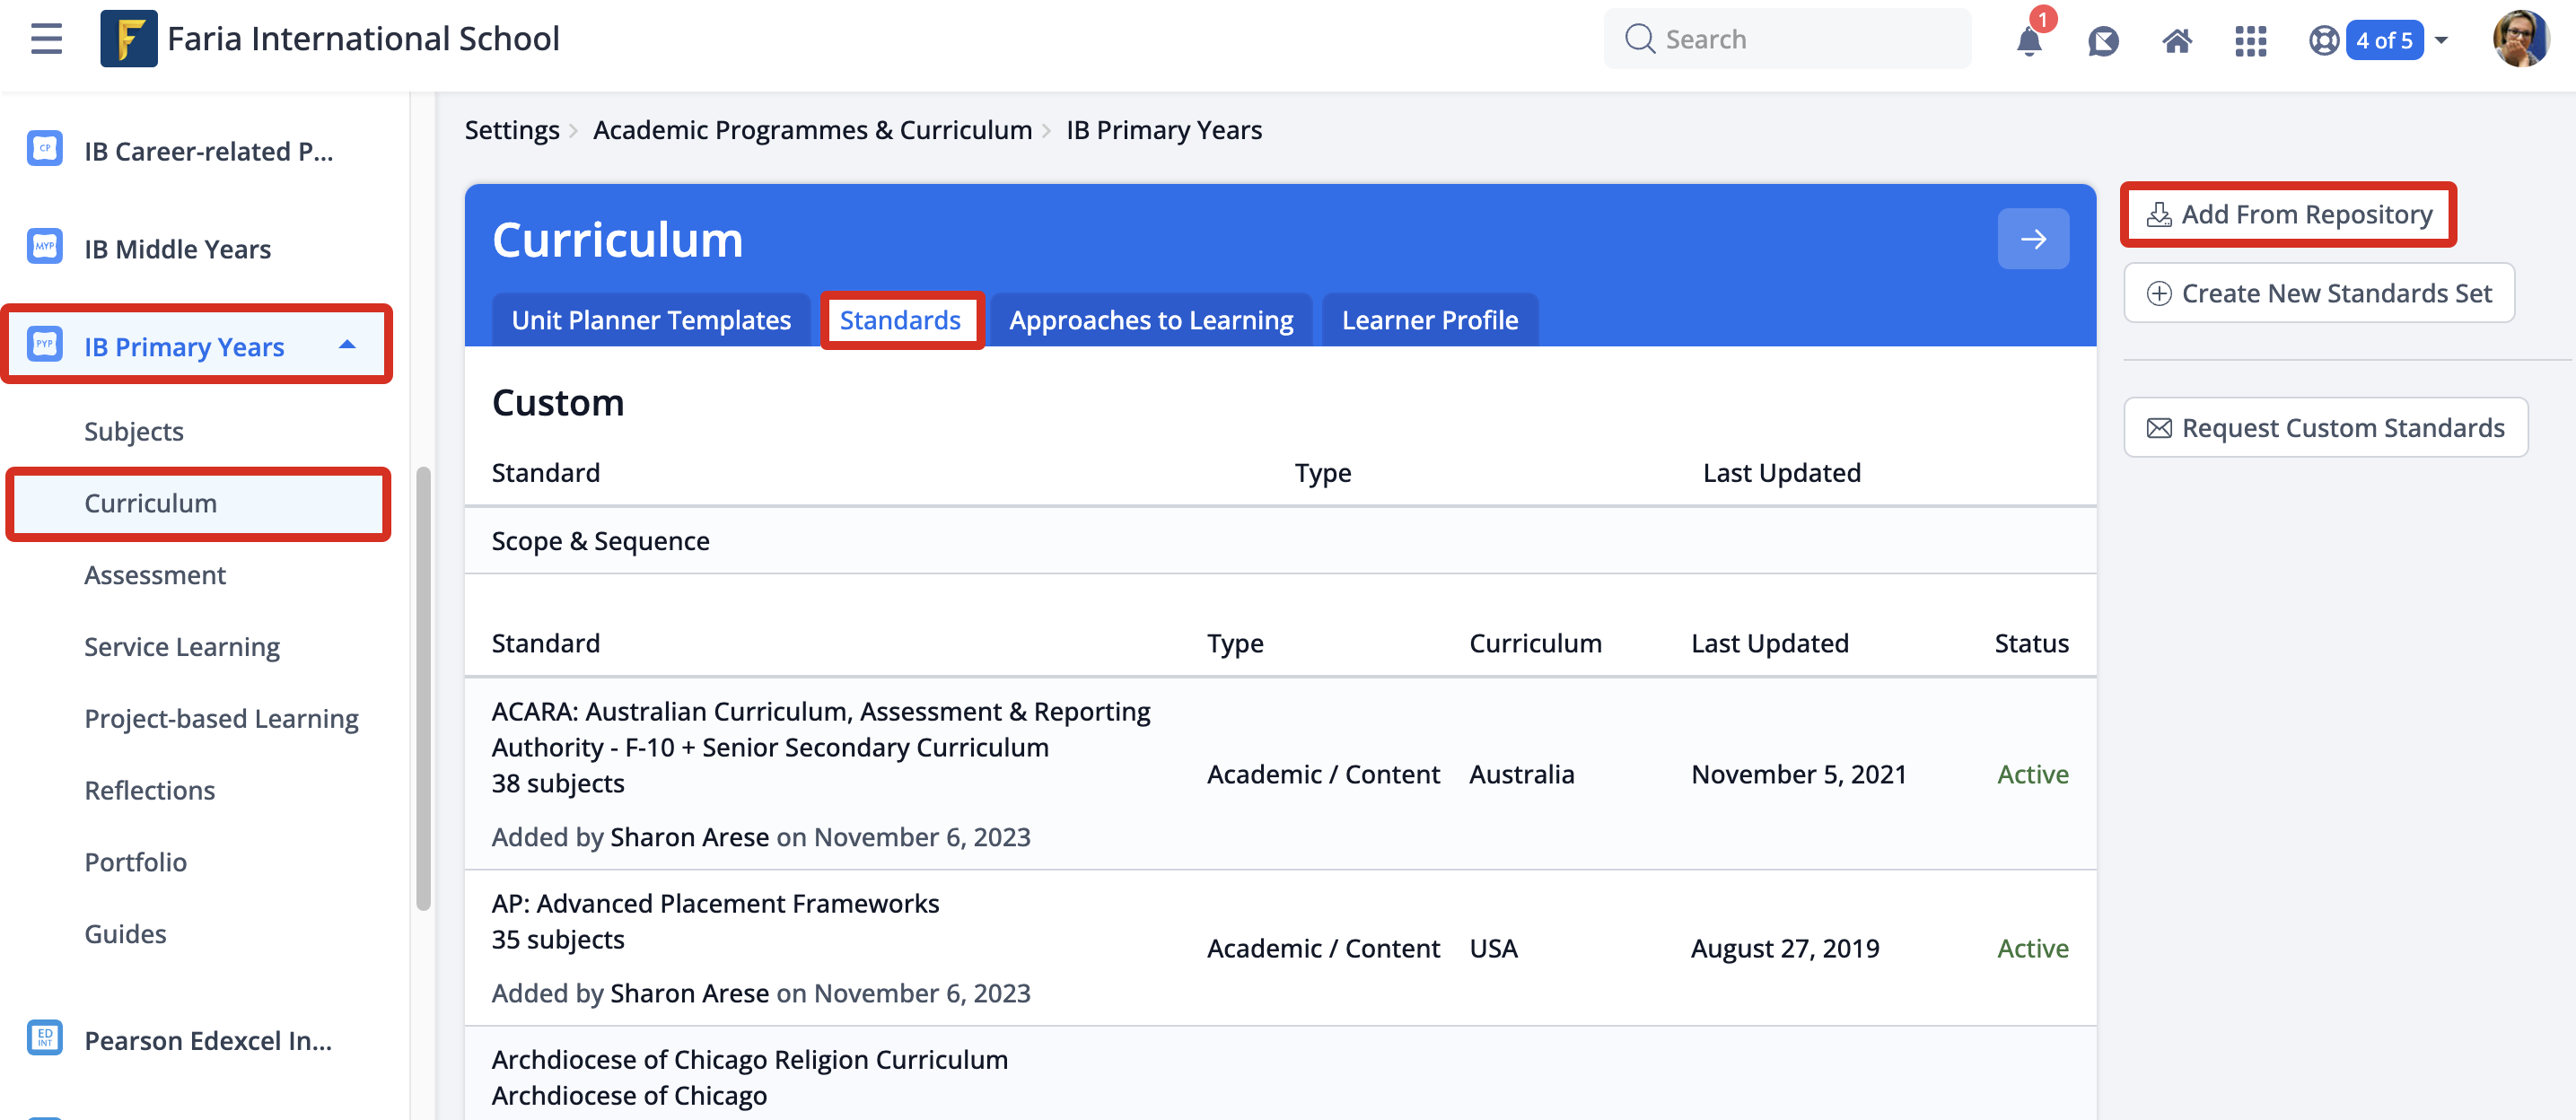Switch to Unit Planner Templates tab

coord(651,320)
